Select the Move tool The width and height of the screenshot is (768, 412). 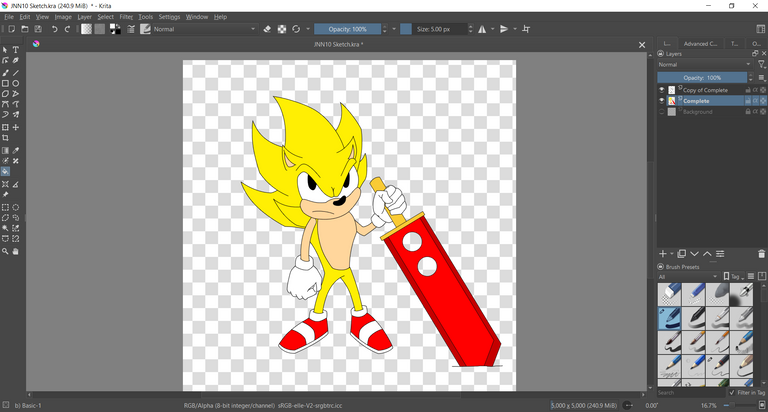click(16, 127)
